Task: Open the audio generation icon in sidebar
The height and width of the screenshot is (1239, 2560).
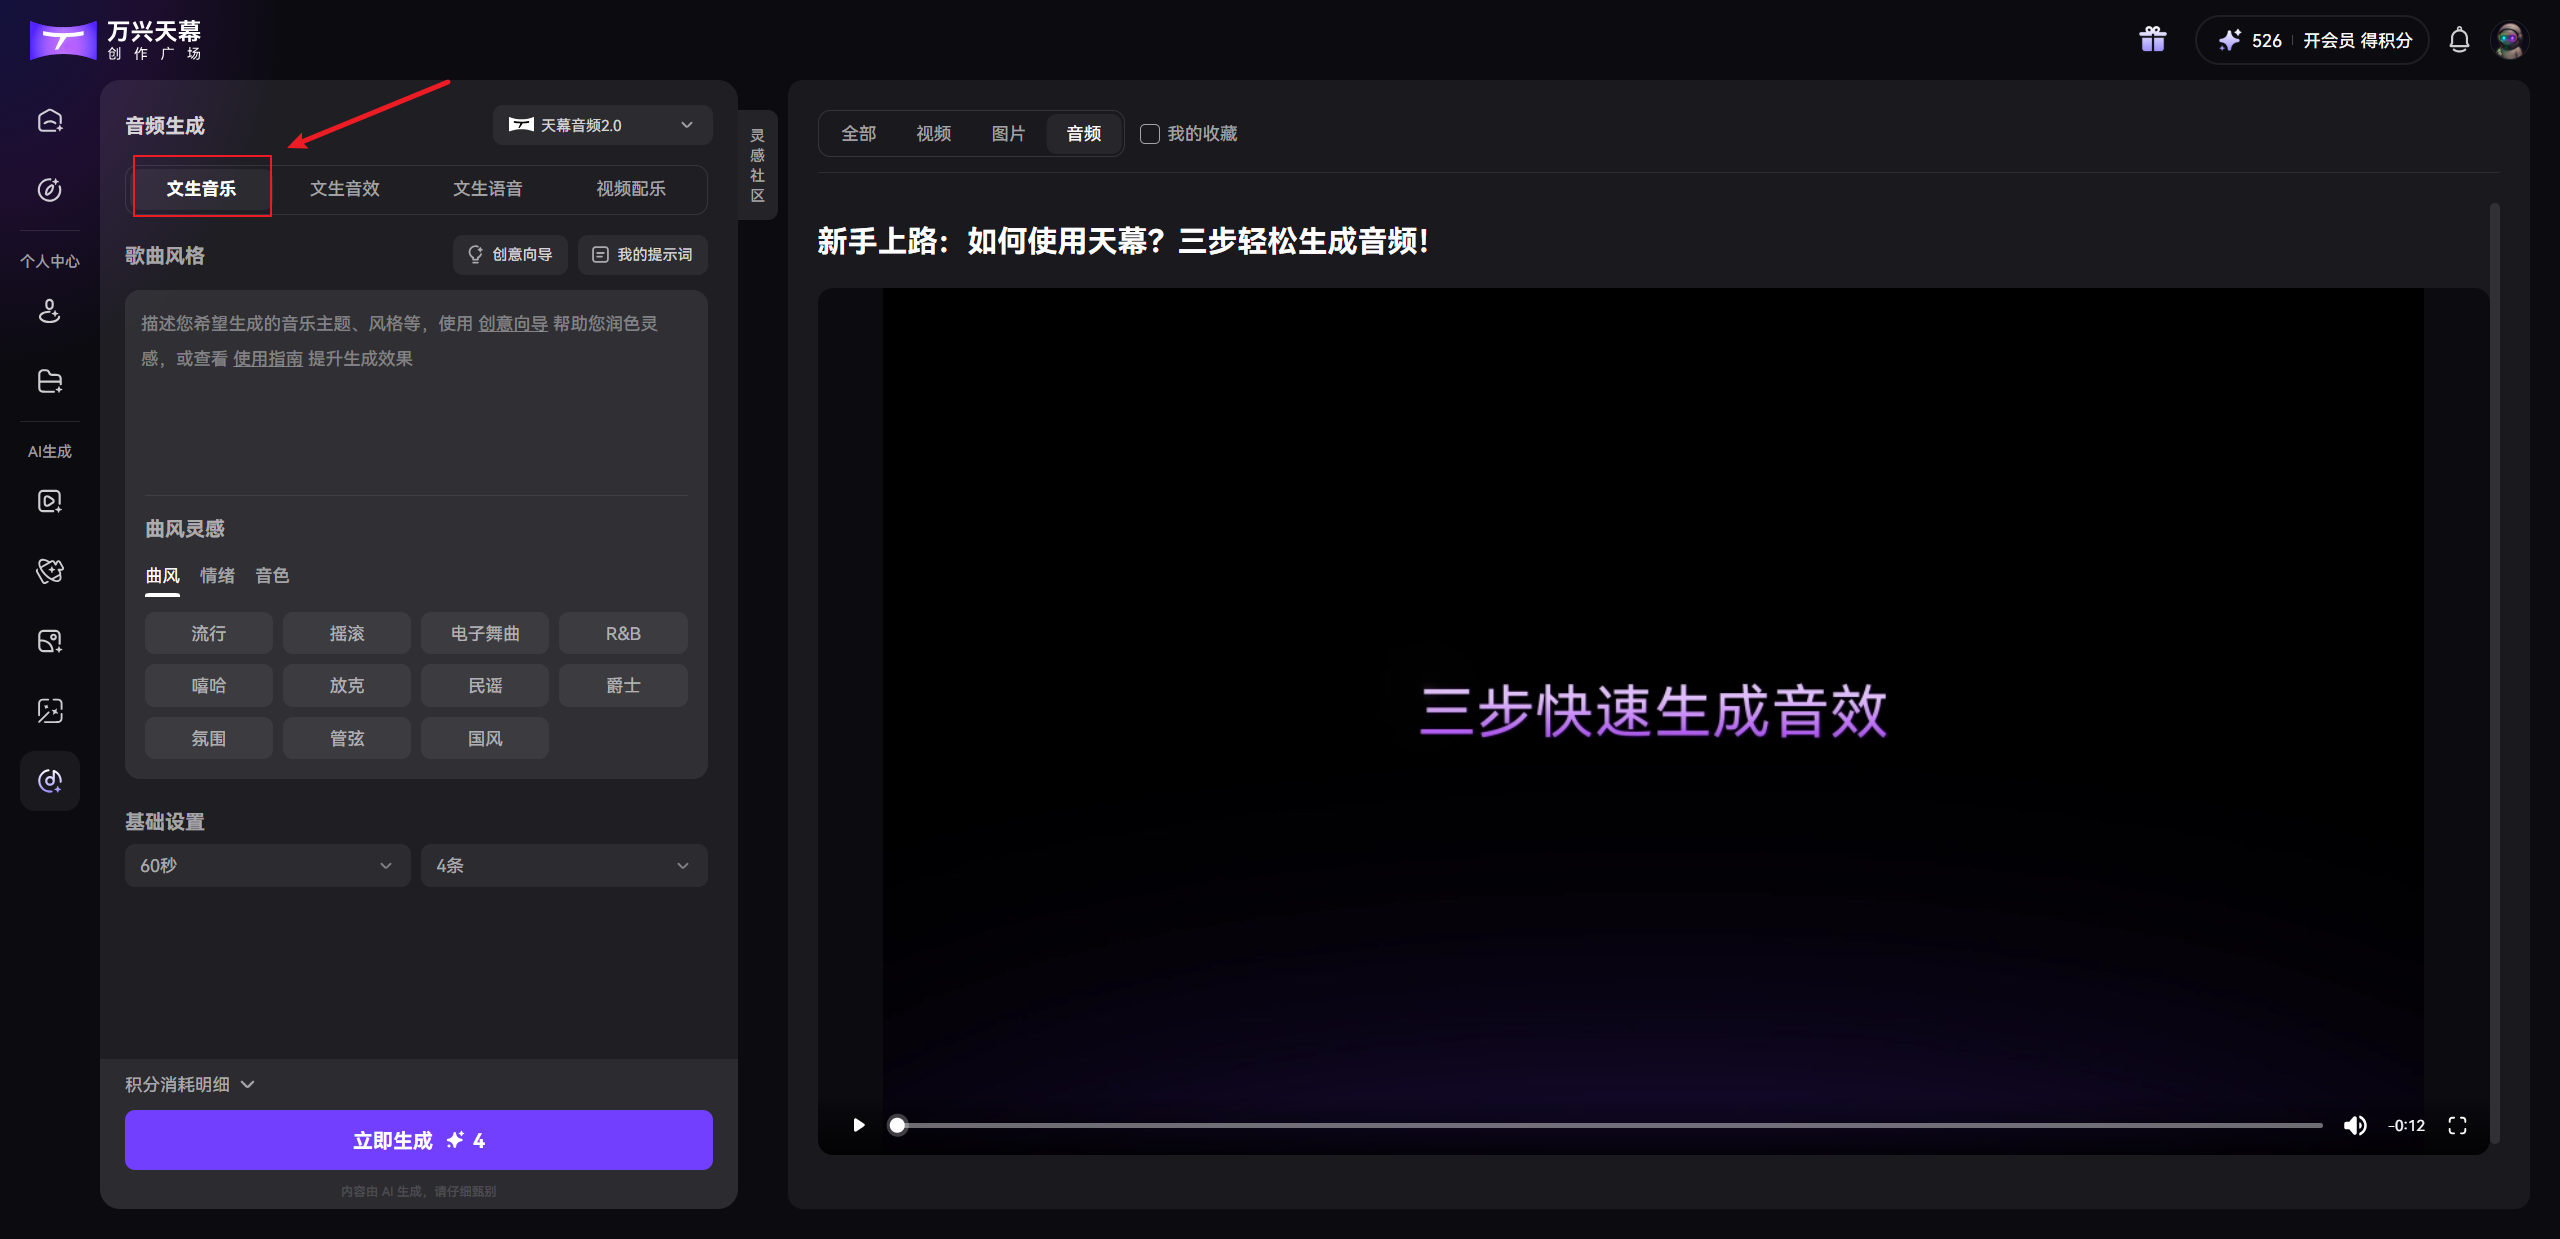Action: (49, 781)
